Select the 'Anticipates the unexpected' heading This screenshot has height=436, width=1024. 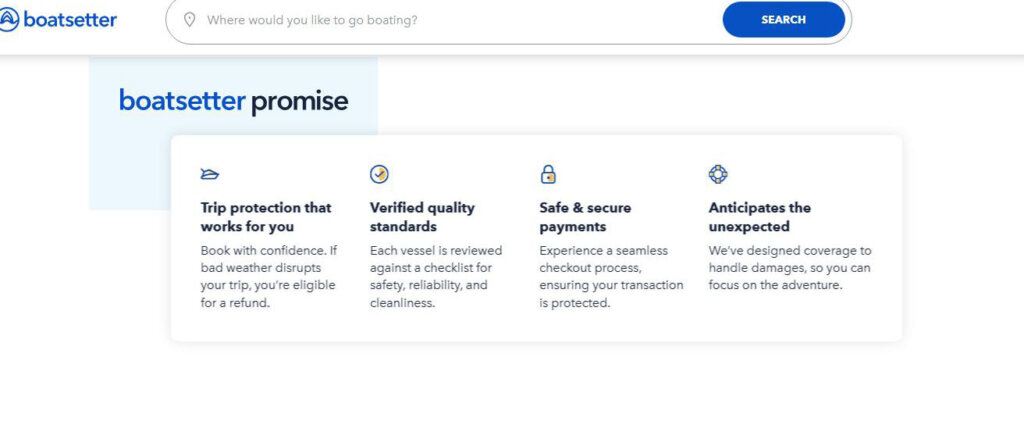(759, 217)
